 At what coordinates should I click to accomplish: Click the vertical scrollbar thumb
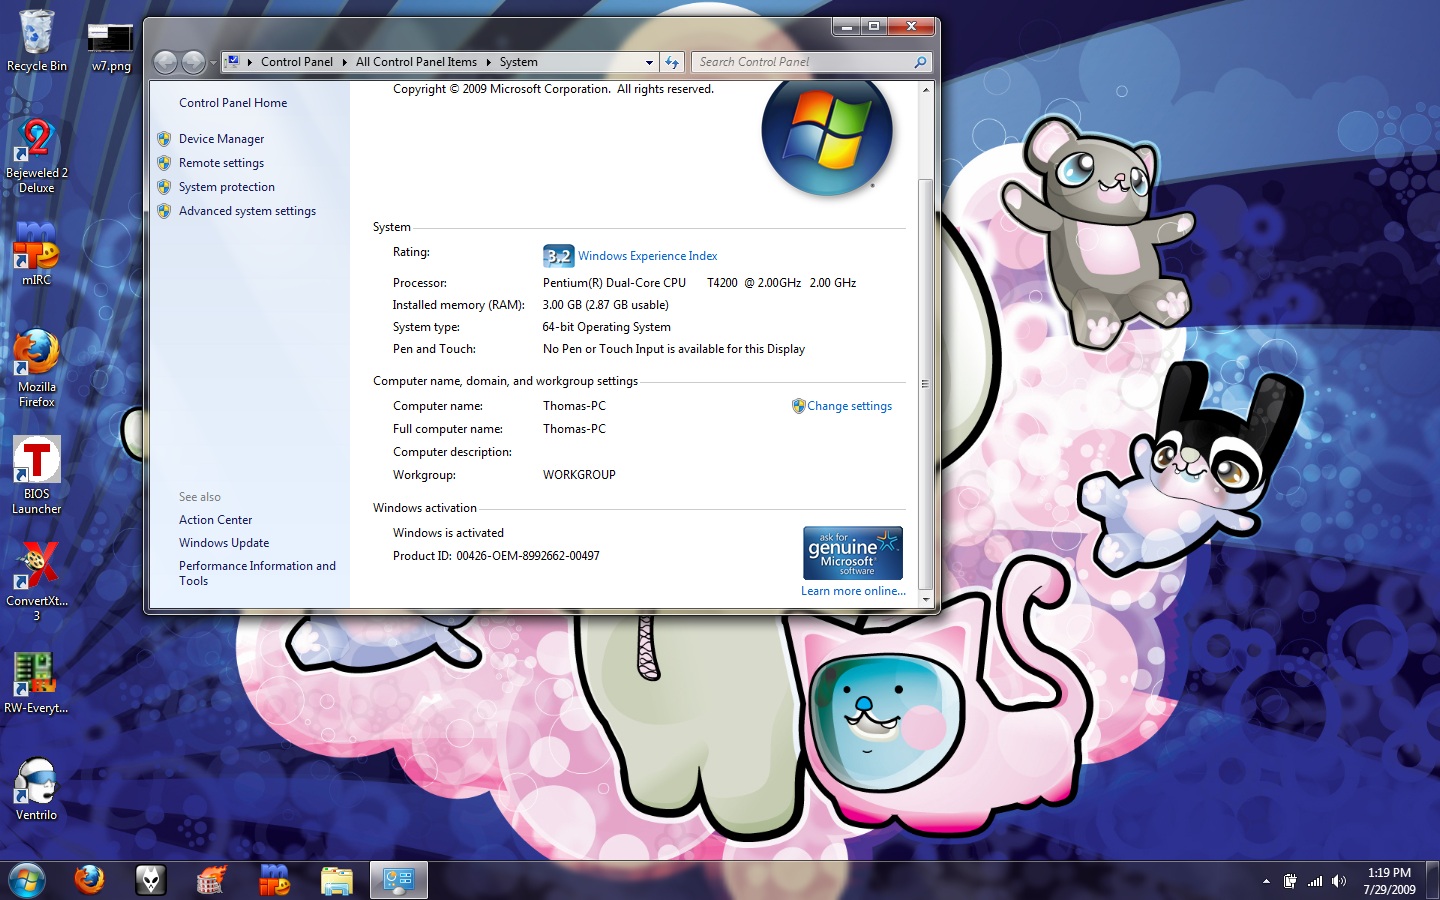coord(925,384)
